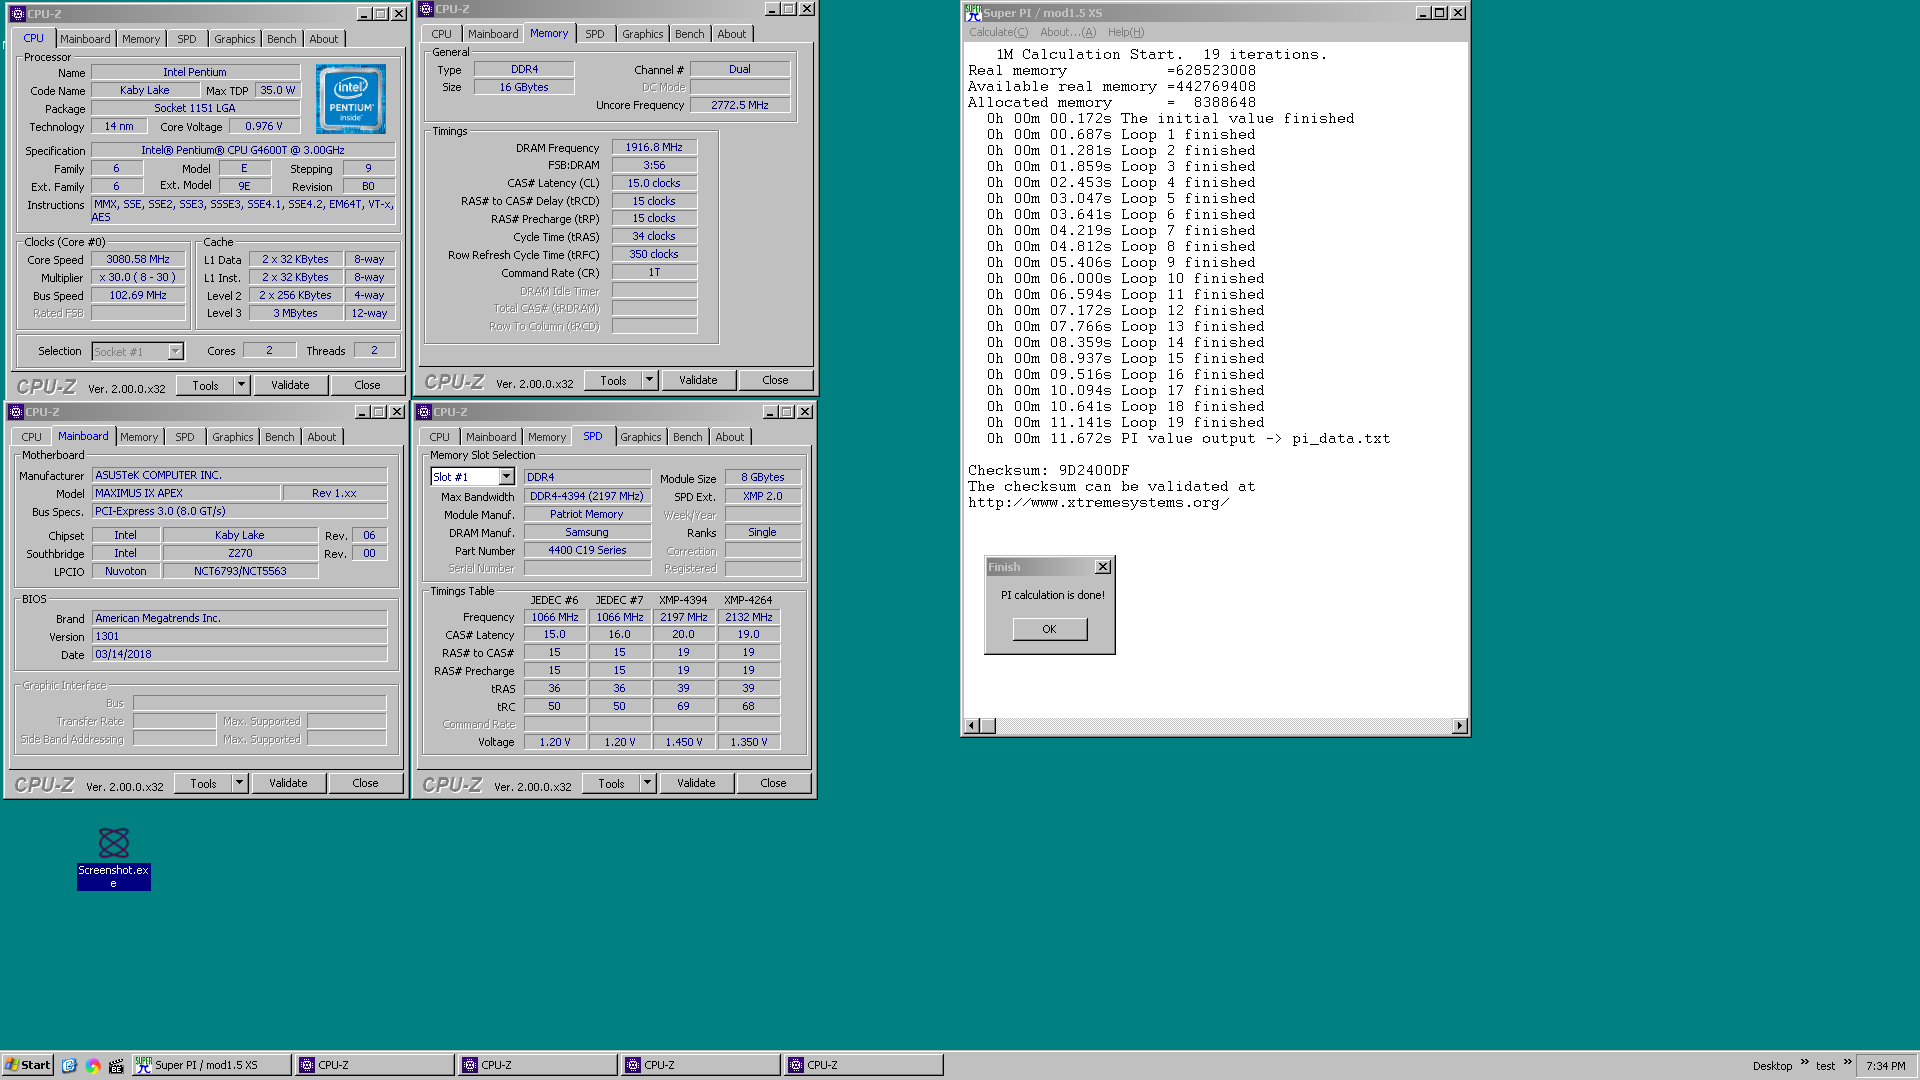Click the Internet Explorer quick launch icon
This screenshot has width=1920, height=1080.
coord(69,1065)
